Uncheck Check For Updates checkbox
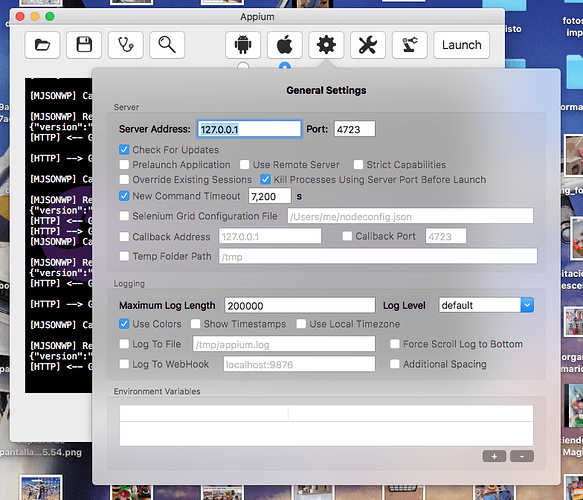This screenshot has height=500, width=583. (124, 150)
